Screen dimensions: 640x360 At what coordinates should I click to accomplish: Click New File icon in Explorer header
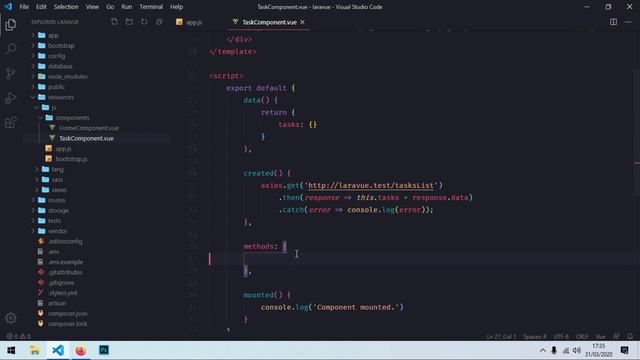(114, 22)
